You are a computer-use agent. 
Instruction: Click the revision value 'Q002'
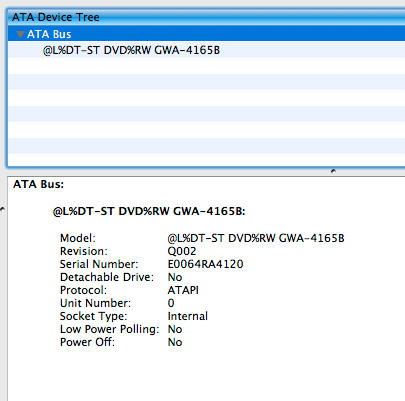pyautogui.click(x=182, y=251)
